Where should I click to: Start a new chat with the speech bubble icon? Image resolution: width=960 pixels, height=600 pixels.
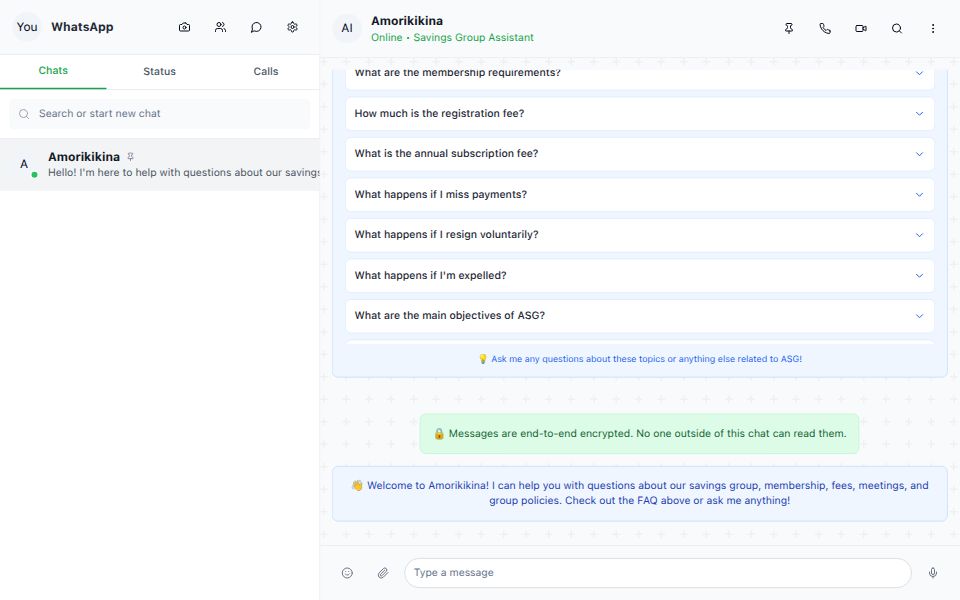pyautogui.click(x=256, y=27)
